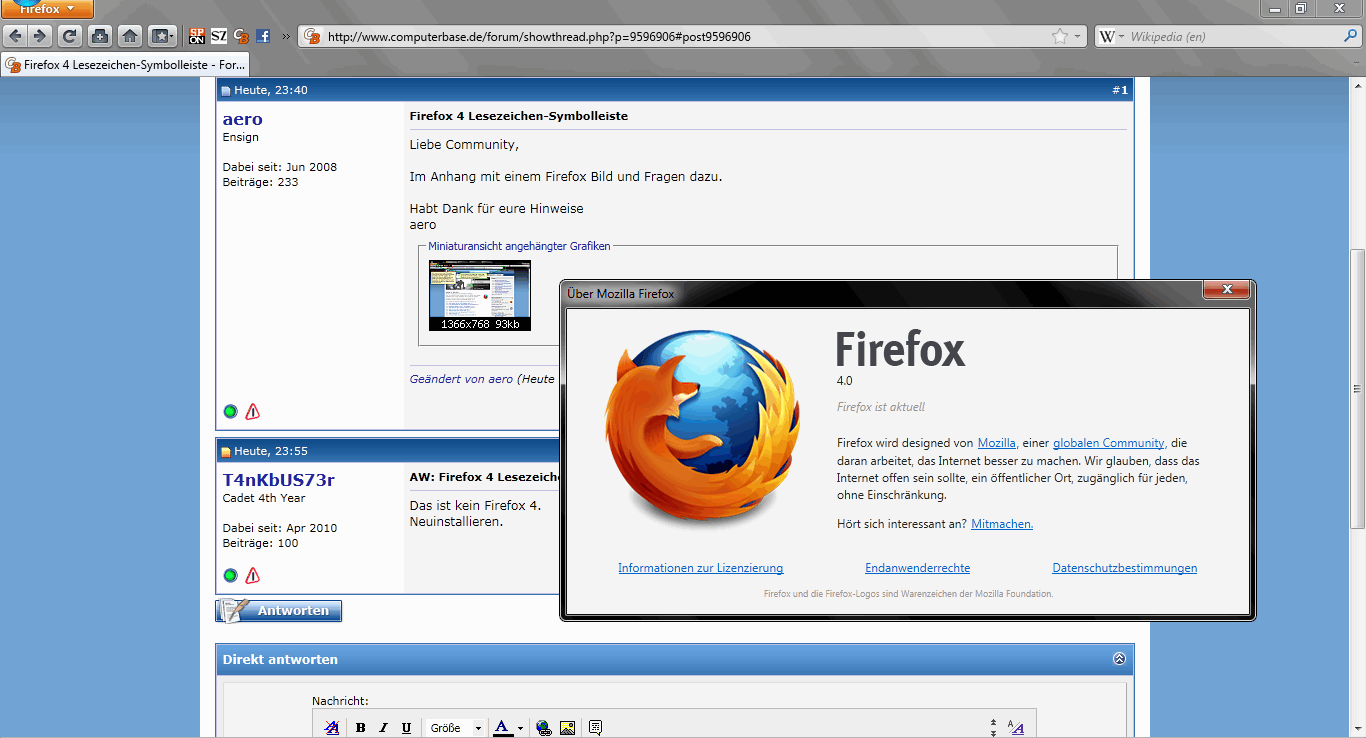1366x738 pixels.
Task: Open the Bookmarks star menu button
Action: (x=162, y=36)
